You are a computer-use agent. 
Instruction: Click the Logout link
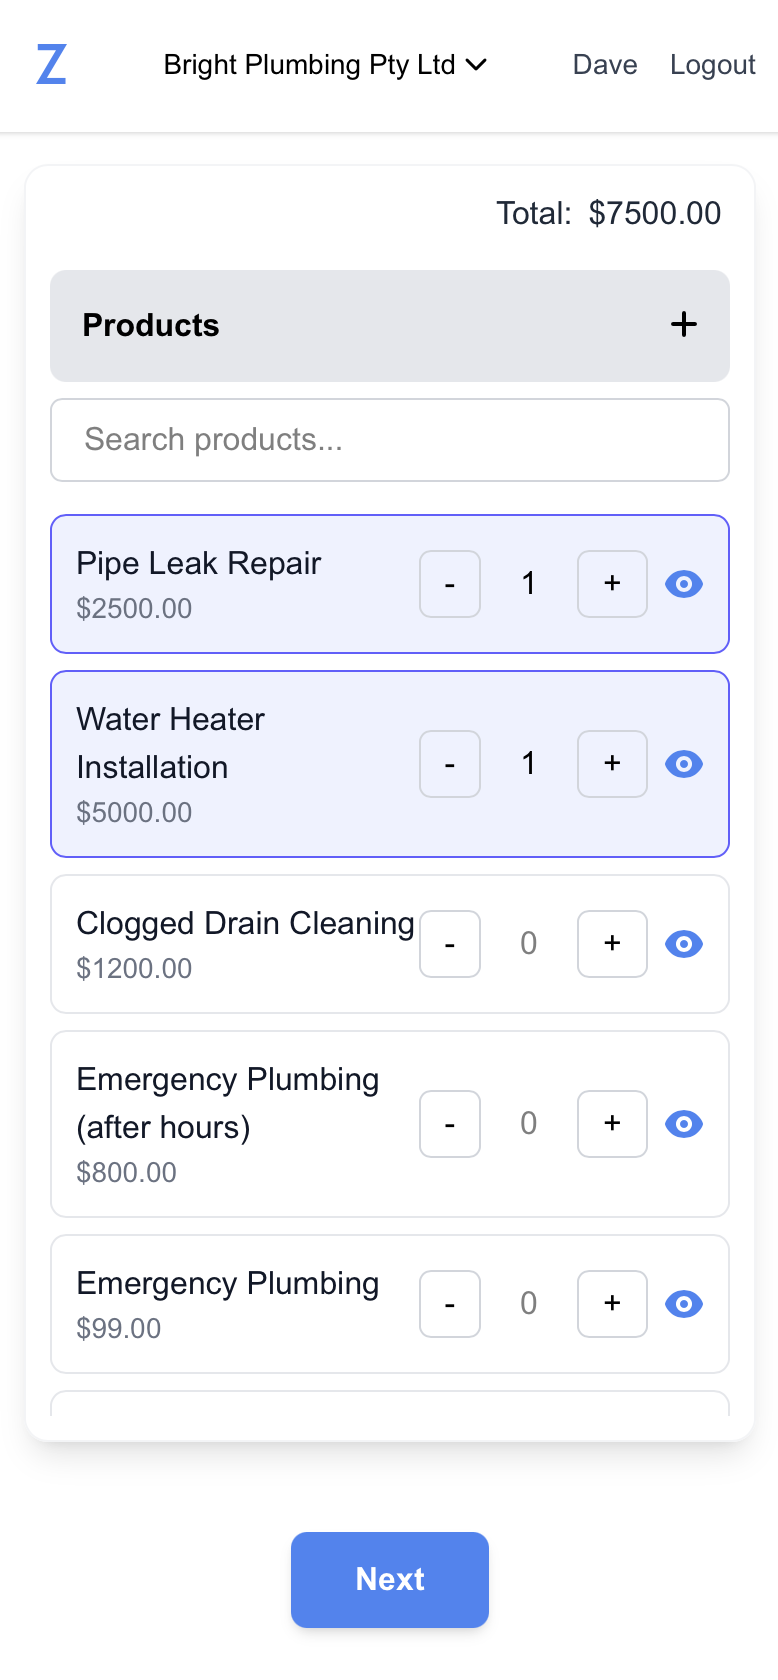coord(712,65)
